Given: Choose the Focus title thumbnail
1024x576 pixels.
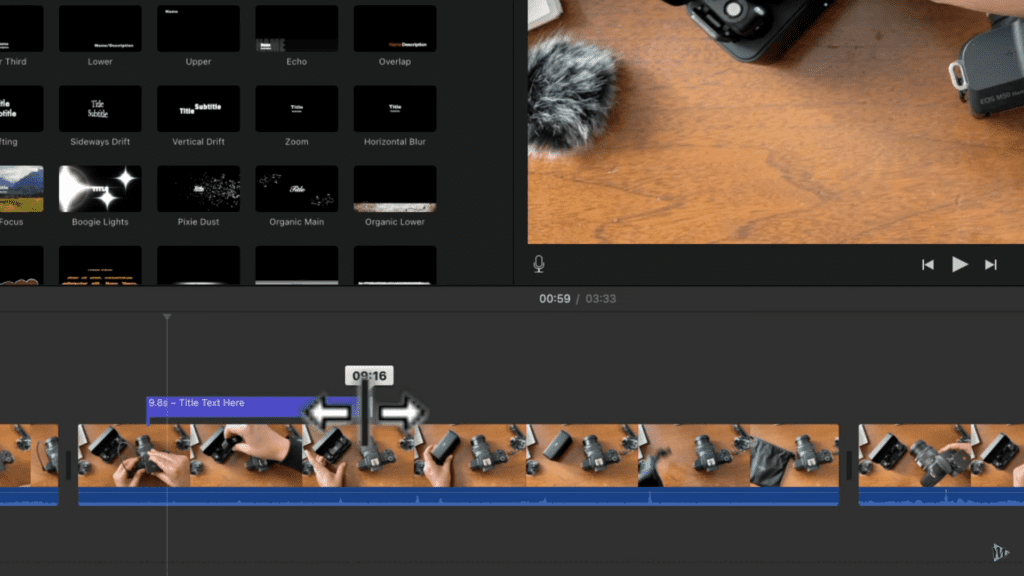Looking at the screenshot, I should (22, 189).
